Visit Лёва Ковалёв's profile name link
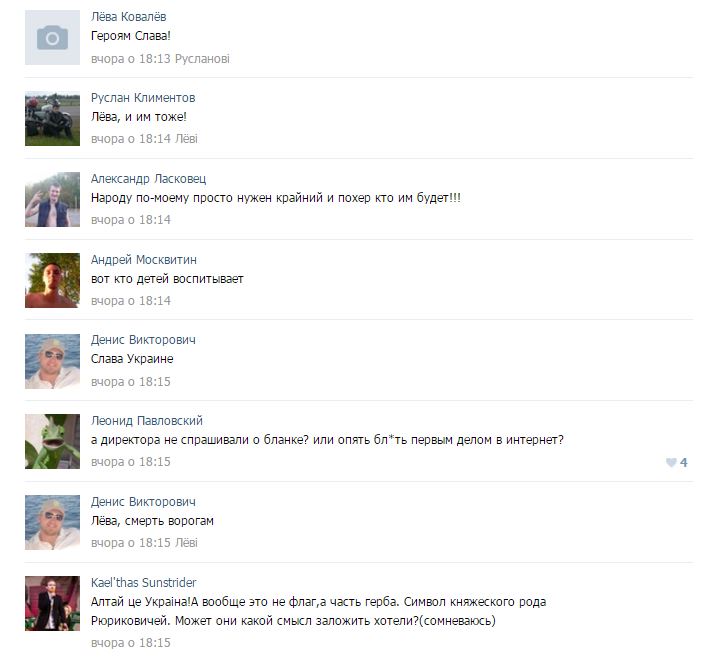The image size is (719, 657). pyautogui.click(x=128, y=17)
